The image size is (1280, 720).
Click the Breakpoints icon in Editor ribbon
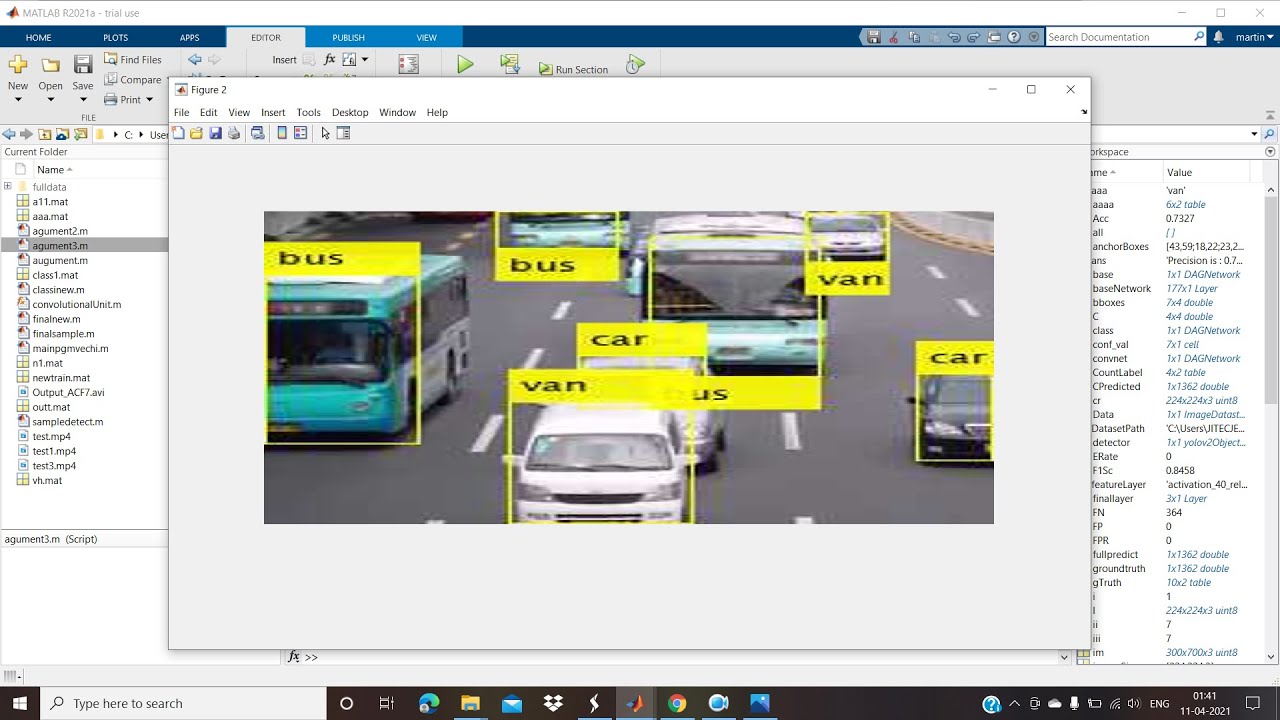[408, 64]
